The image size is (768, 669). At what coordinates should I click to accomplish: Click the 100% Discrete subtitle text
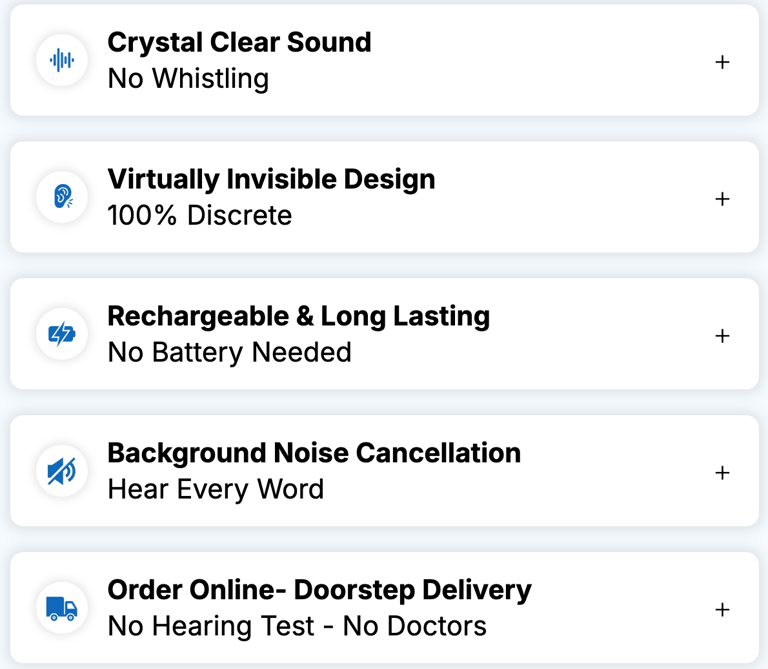[x=200, y=216]
